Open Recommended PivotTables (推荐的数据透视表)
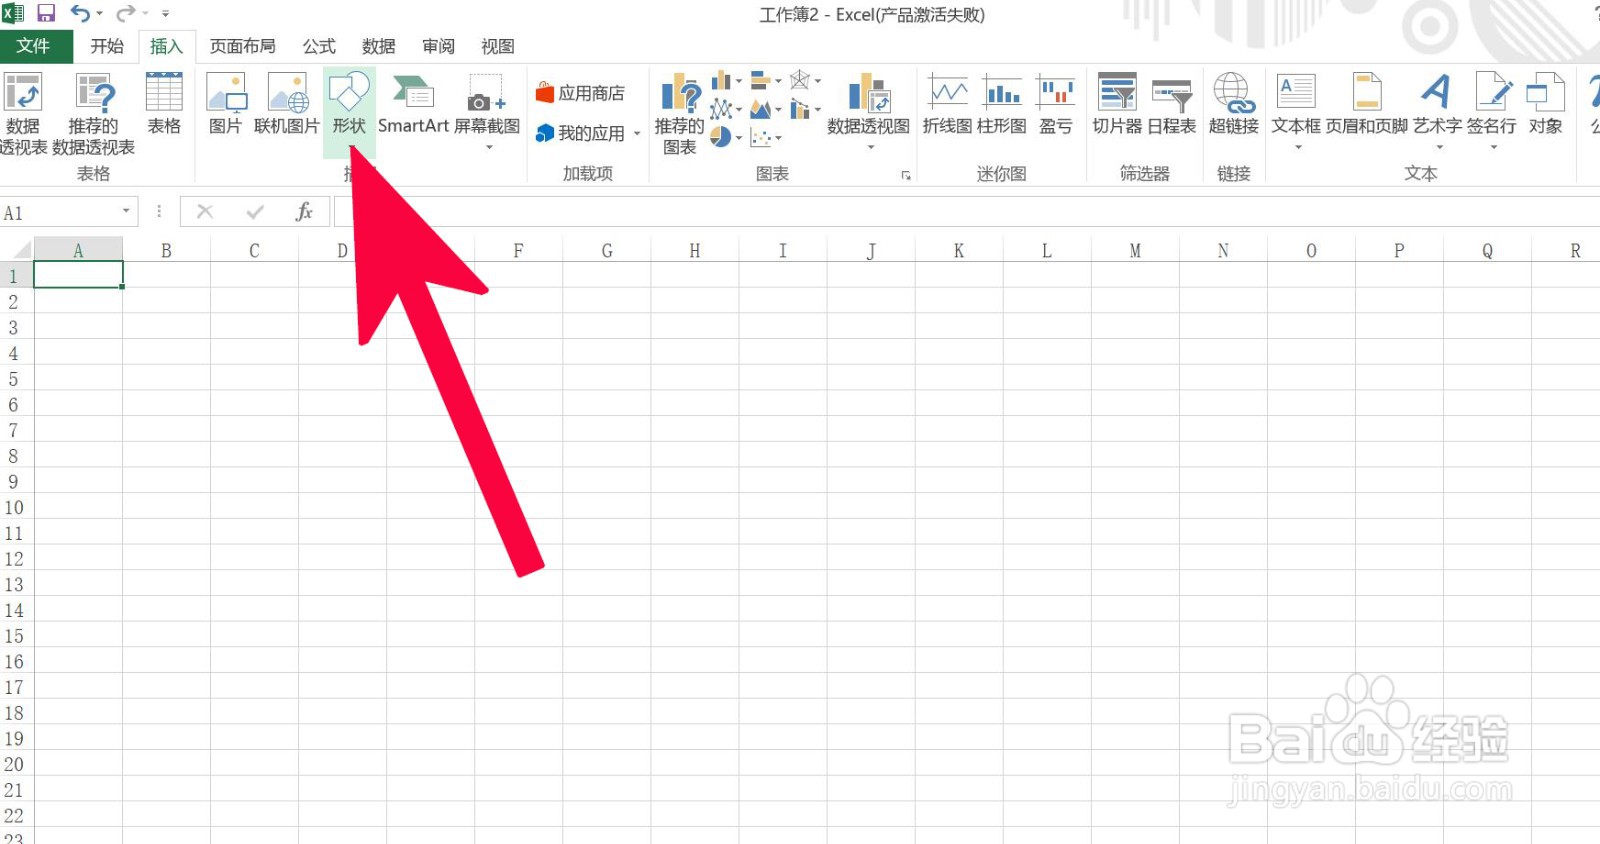 (94, 114)
